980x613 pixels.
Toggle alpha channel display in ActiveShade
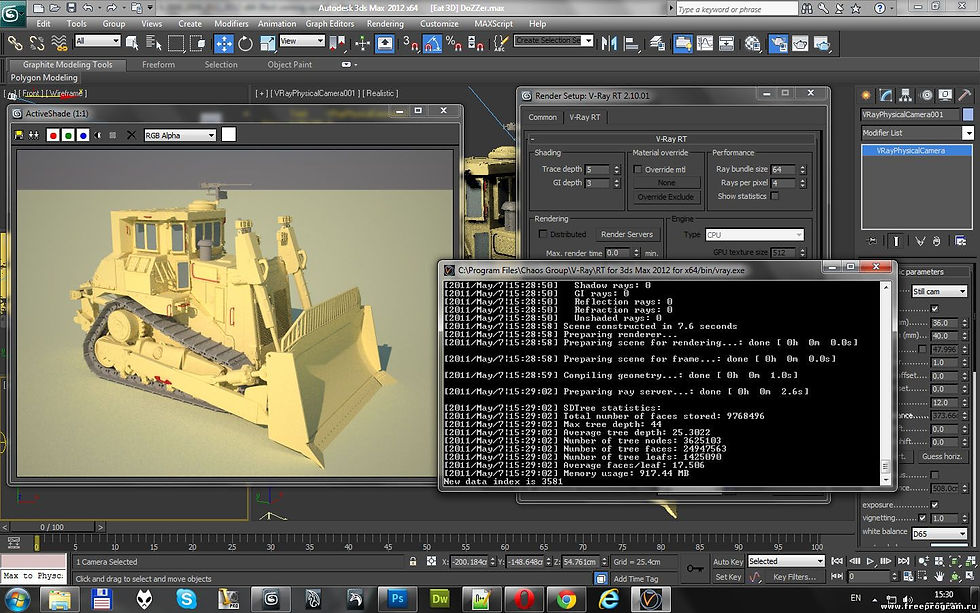click(x=98, y=135)
